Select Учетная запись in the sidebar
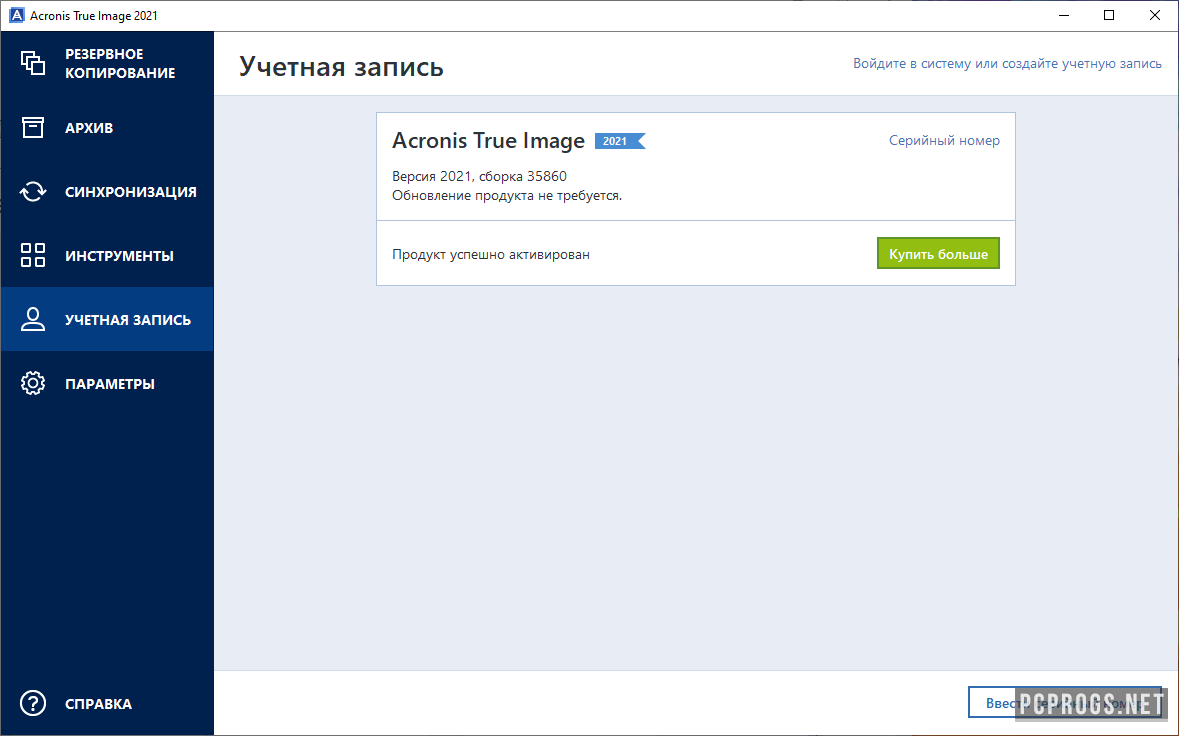Screen dimensions: 1179x736 tap(107, 320)
